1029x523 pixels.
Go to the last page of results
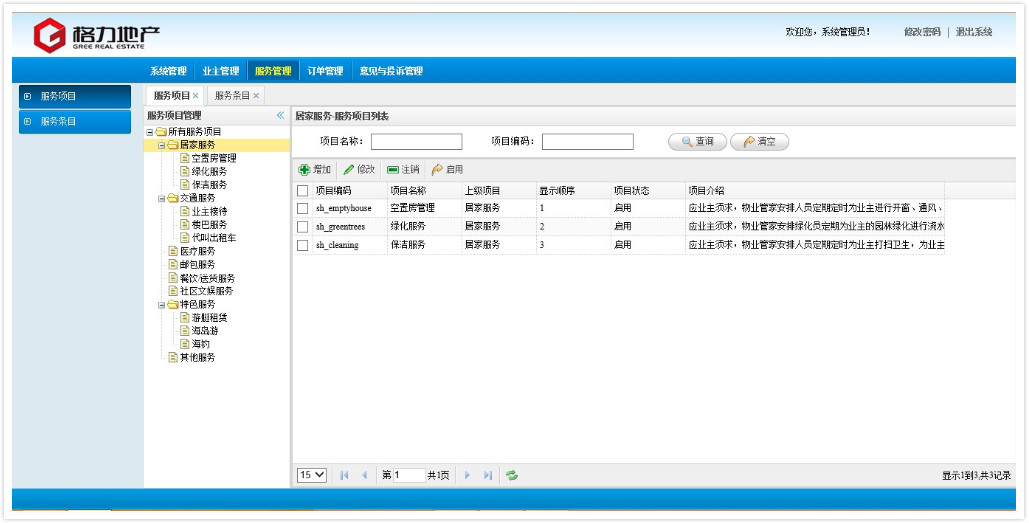pyautogui.click(x=488, y=475)
